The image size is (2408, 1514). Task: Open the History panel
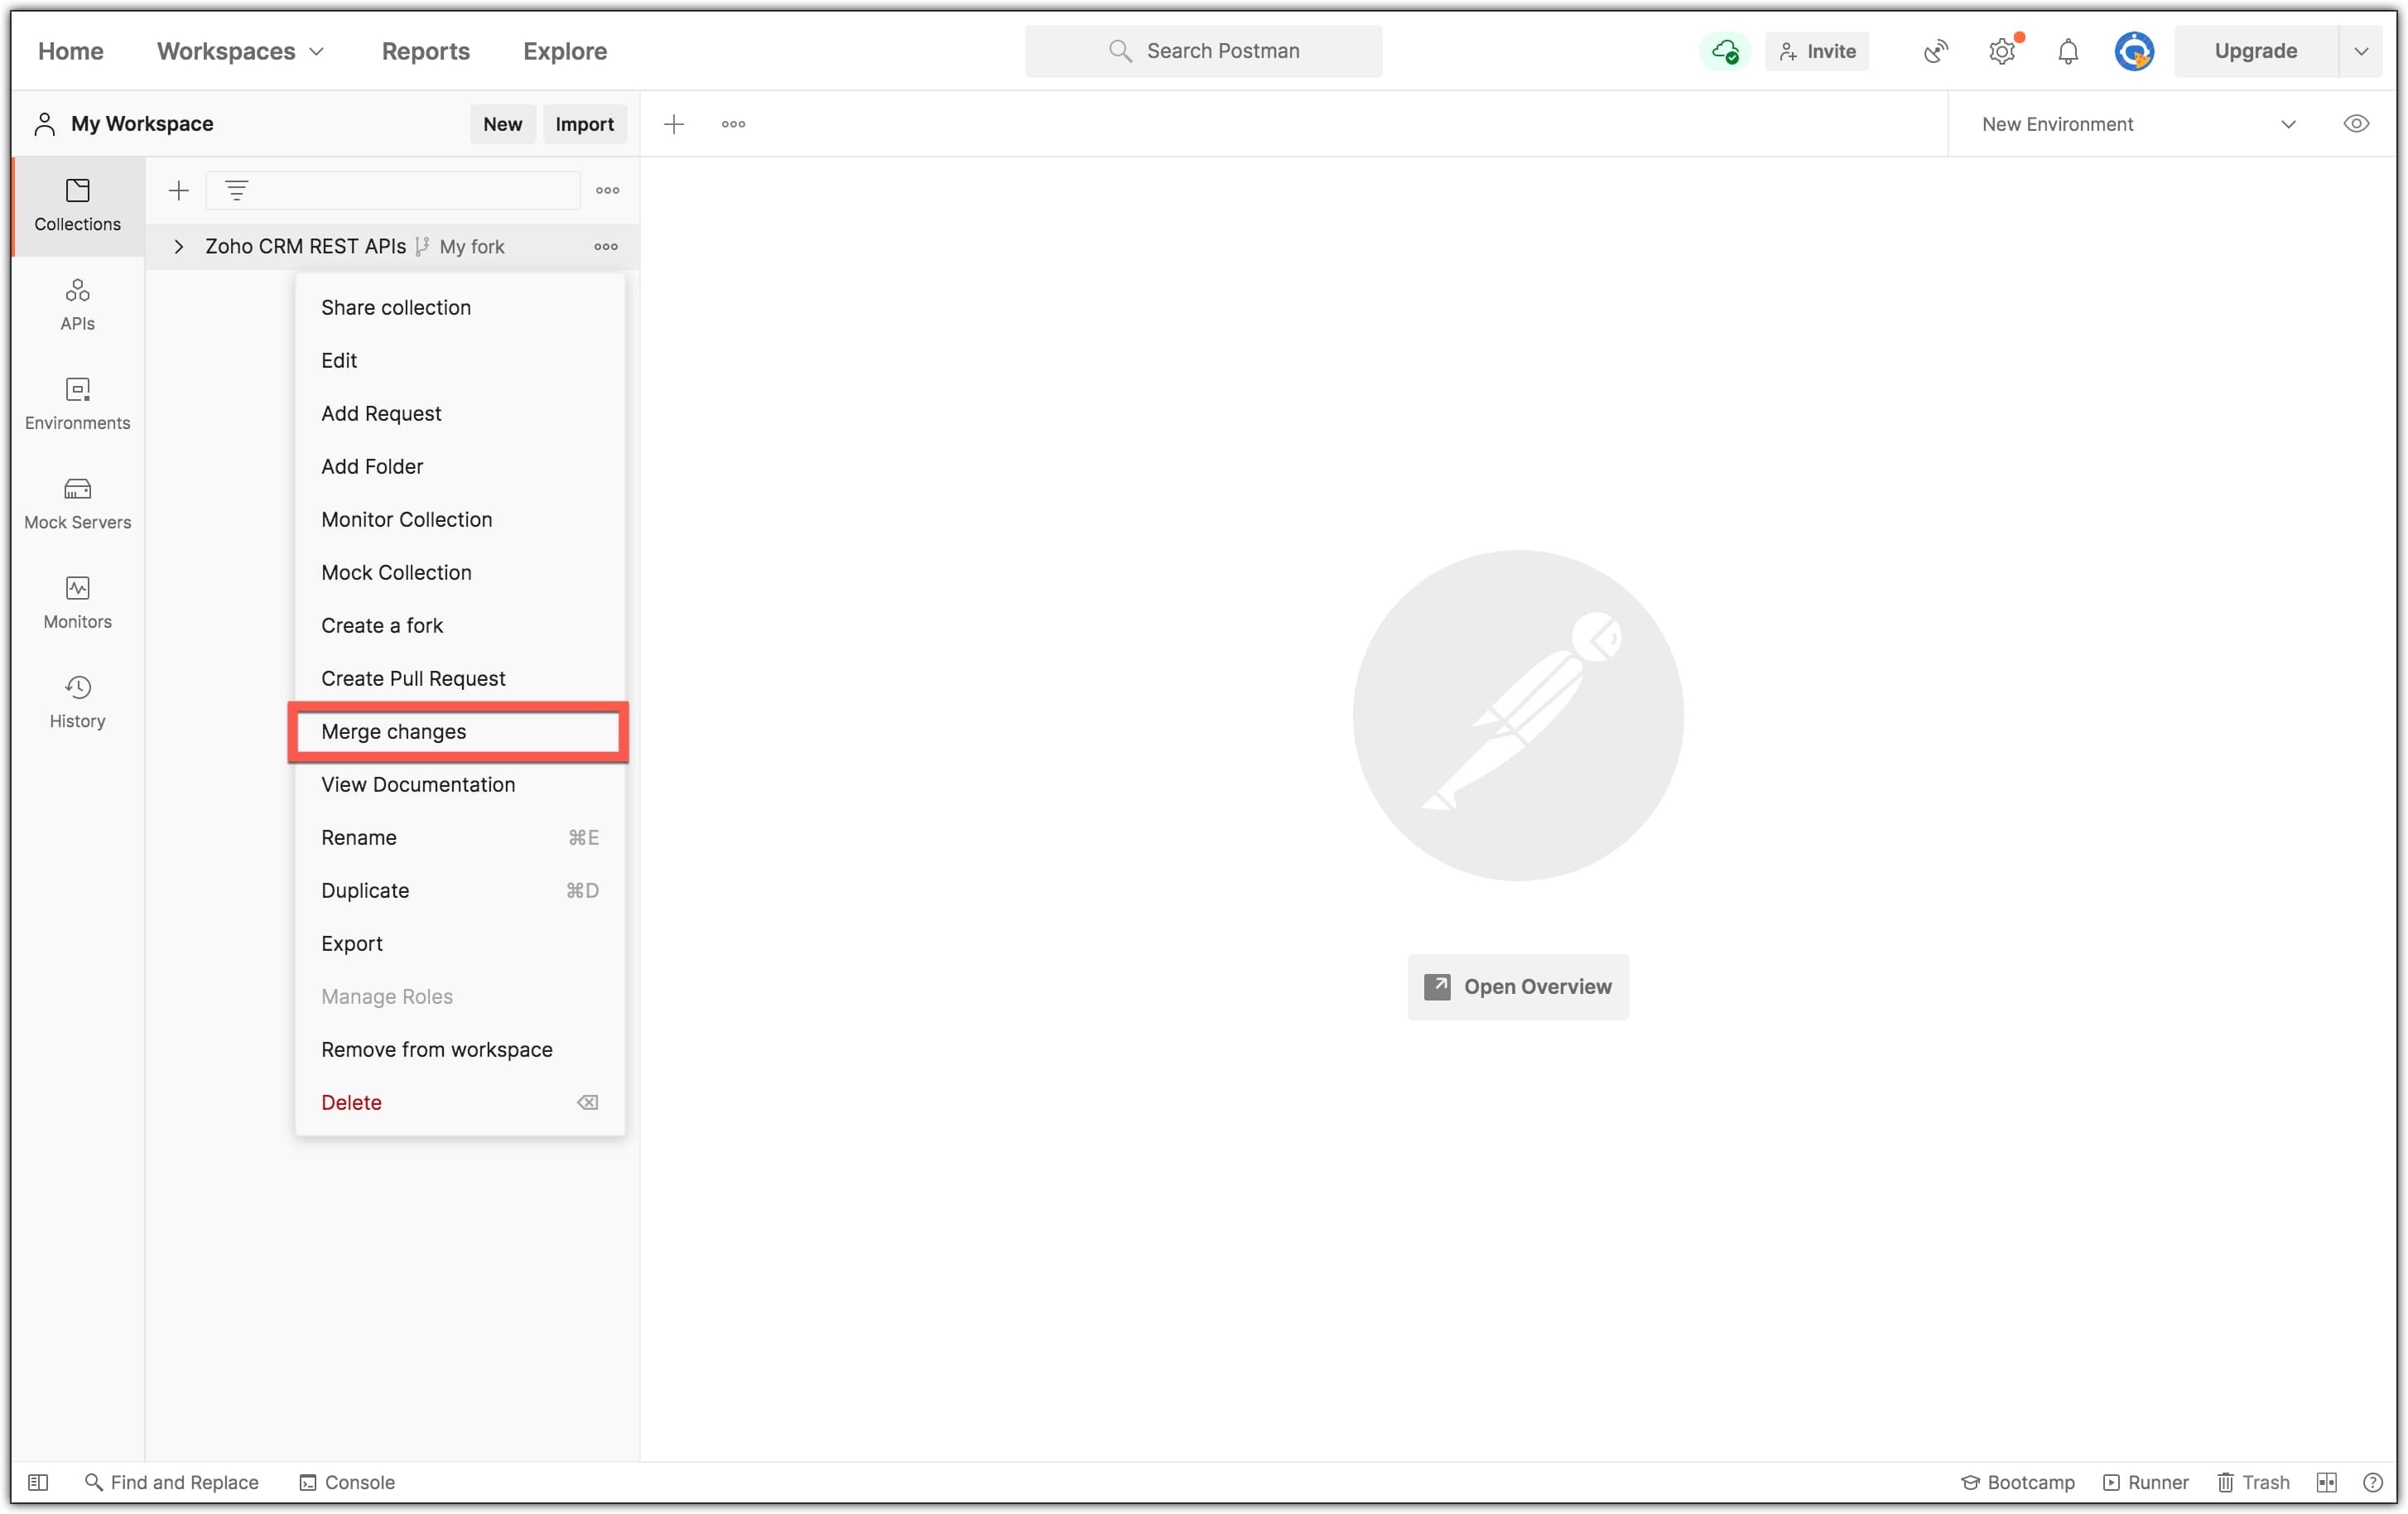[x=77, y=701]
